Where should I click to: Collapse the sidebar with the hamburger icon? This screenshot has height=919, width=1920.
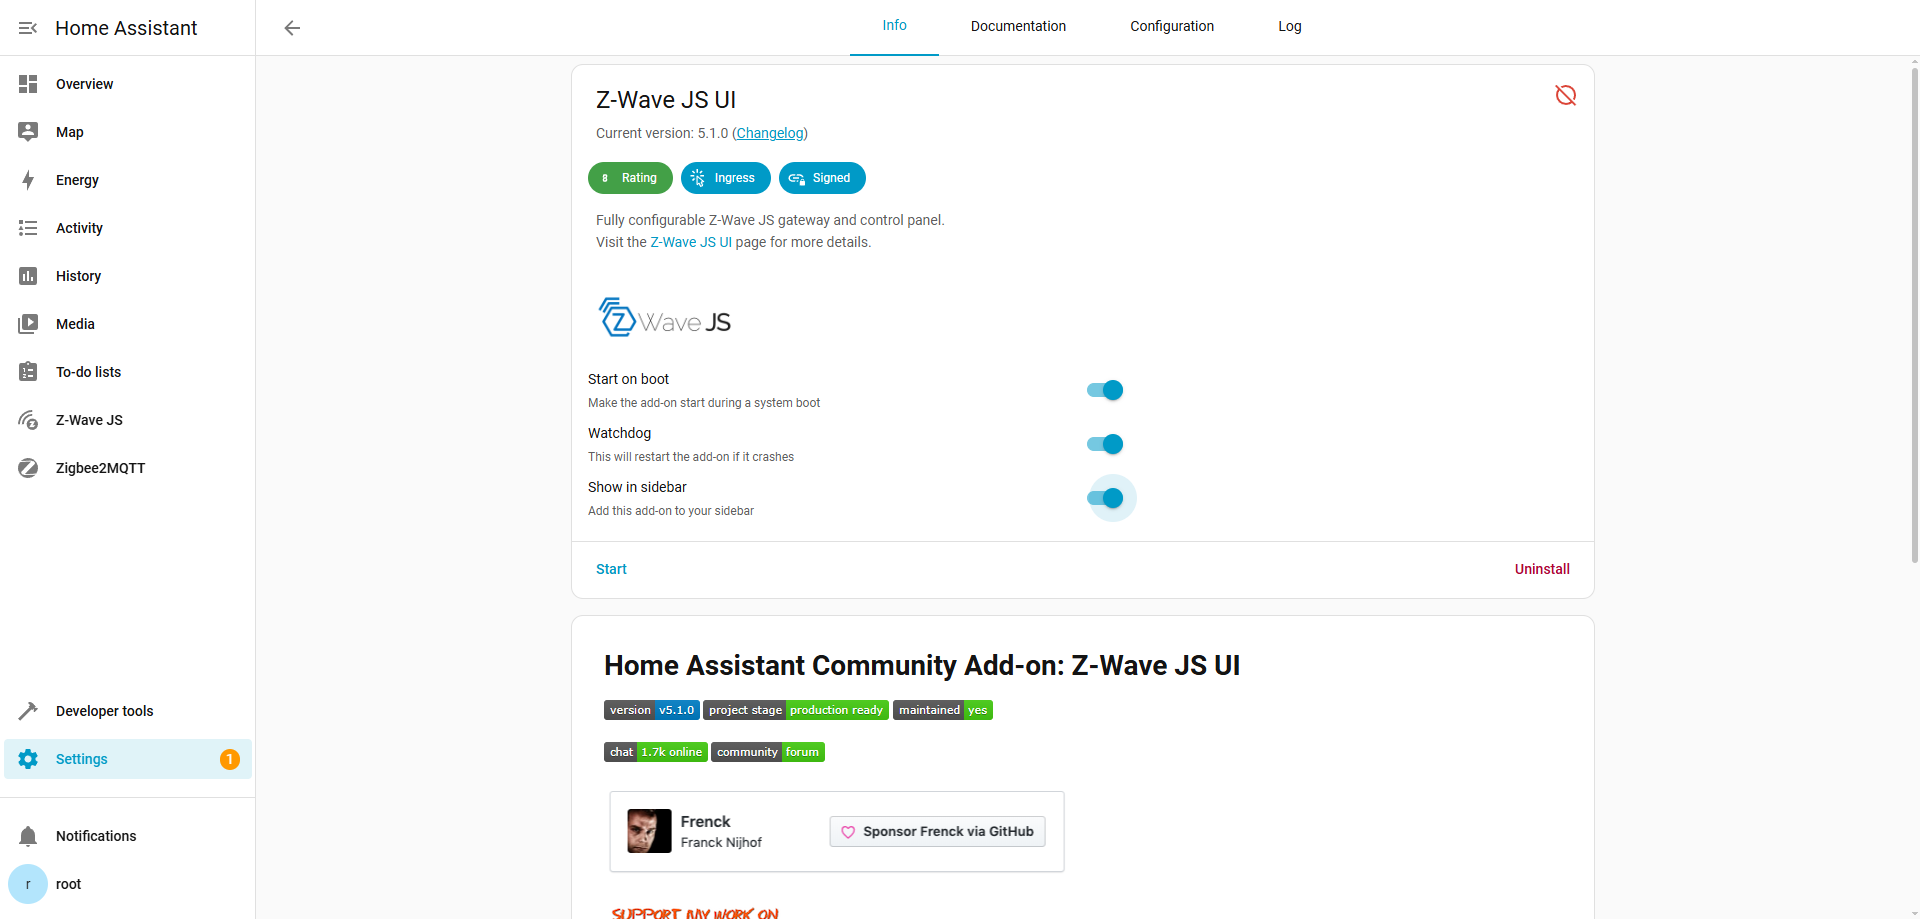(28, 28)
